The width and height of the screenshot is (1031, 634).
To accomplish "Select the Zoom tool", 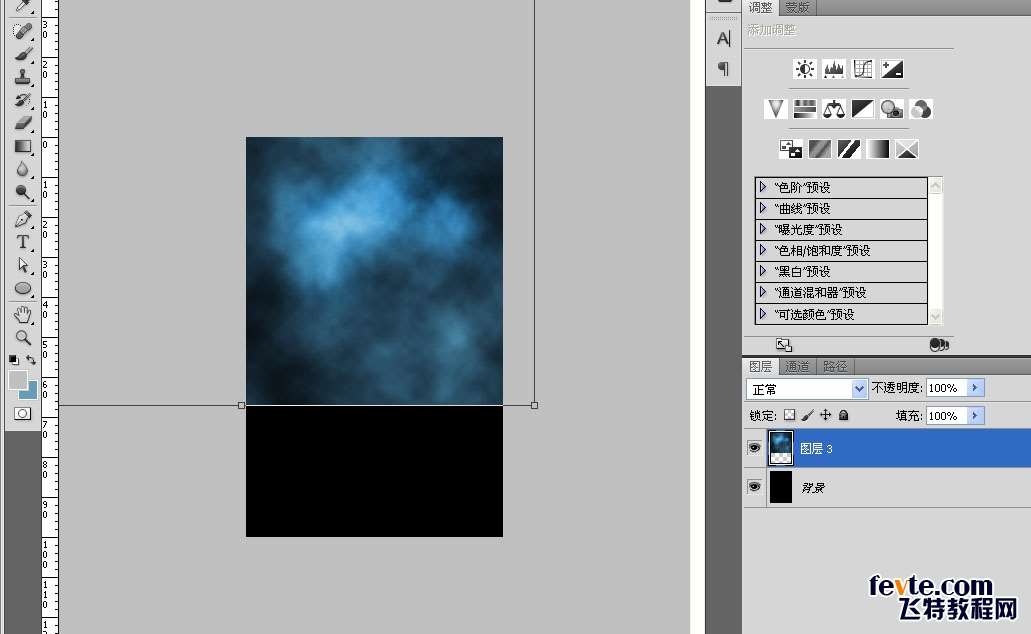I will 22,337.
